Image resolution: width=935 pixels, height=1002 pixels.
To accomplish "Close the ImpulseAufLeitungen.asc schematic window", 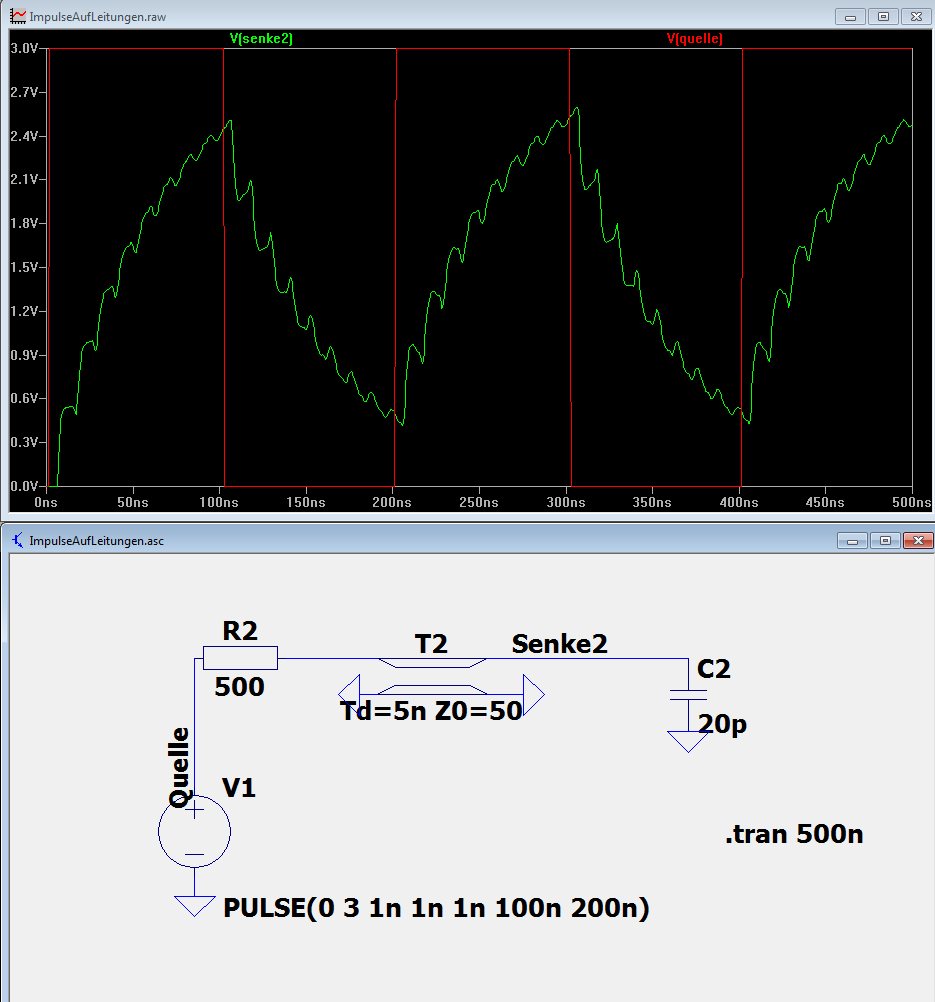I will point(918,541).
